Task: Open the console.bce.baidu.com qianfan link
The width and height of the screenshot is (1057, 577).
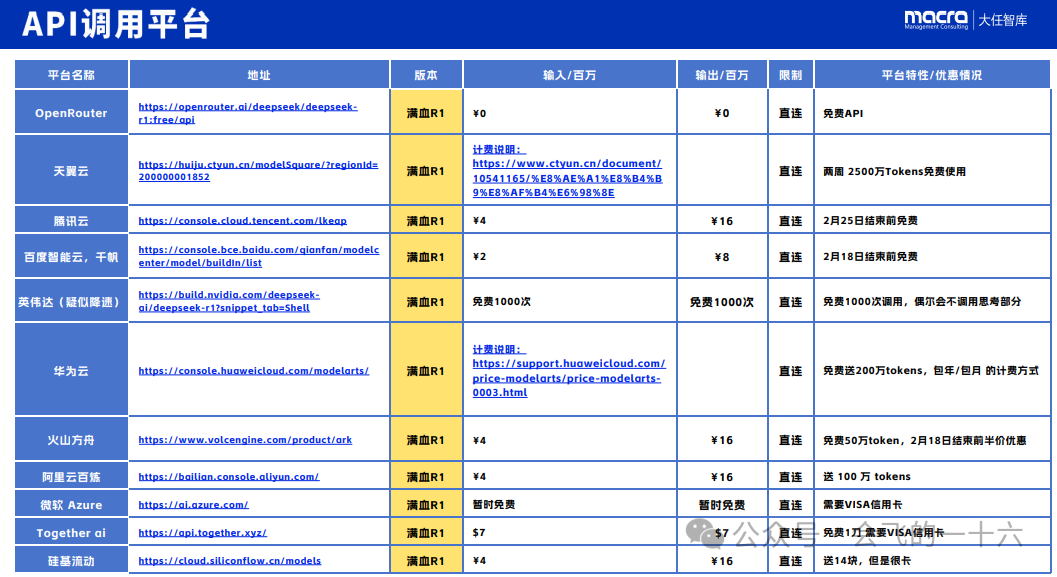Action: tap(259, 256)
